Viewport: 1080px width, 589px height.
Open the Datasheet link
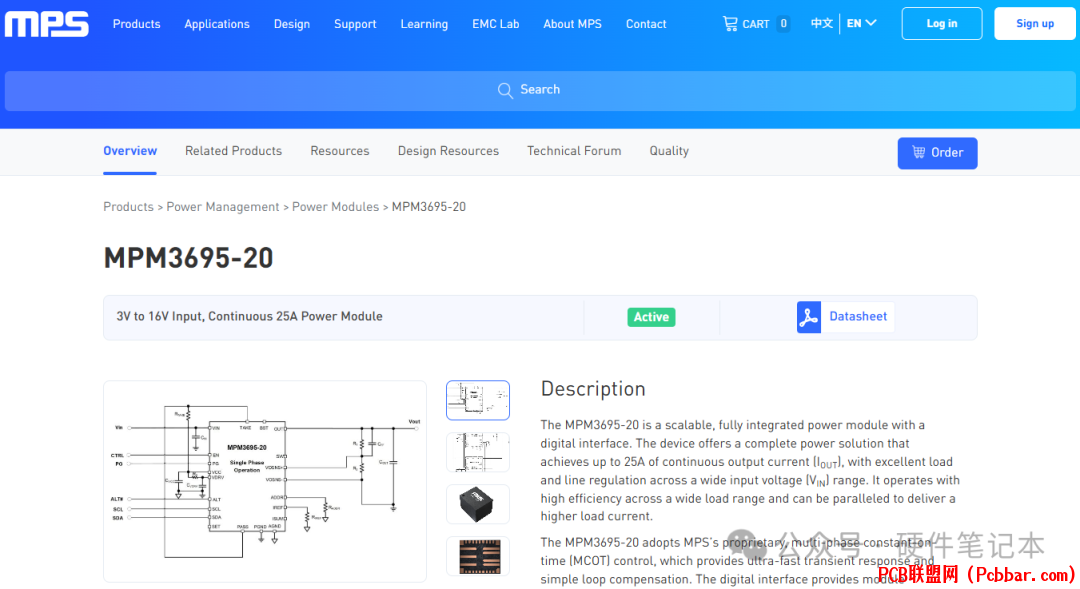click(x=858, y=317)
